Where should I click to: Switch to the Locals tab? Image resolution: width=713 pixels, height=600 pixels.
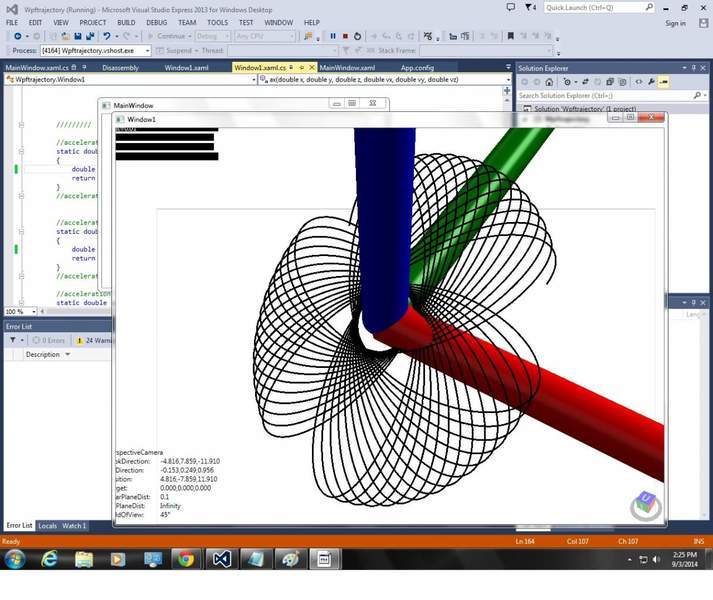48,526
